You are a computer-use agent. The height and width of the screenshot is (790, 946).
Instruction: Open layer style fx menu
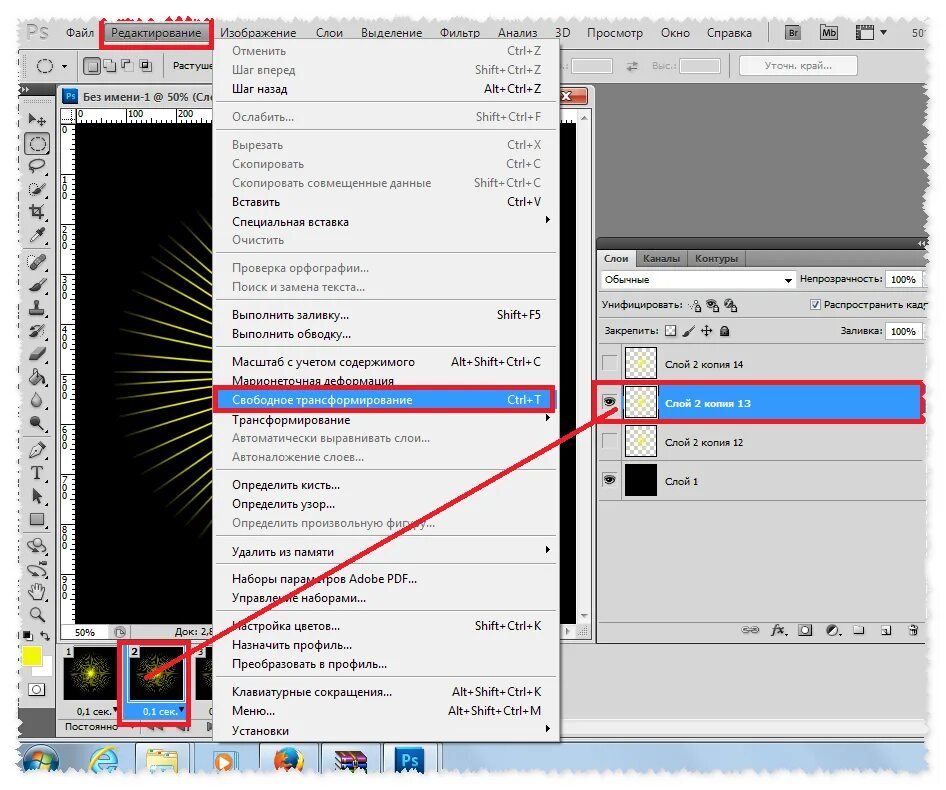(x=778, y=630)
